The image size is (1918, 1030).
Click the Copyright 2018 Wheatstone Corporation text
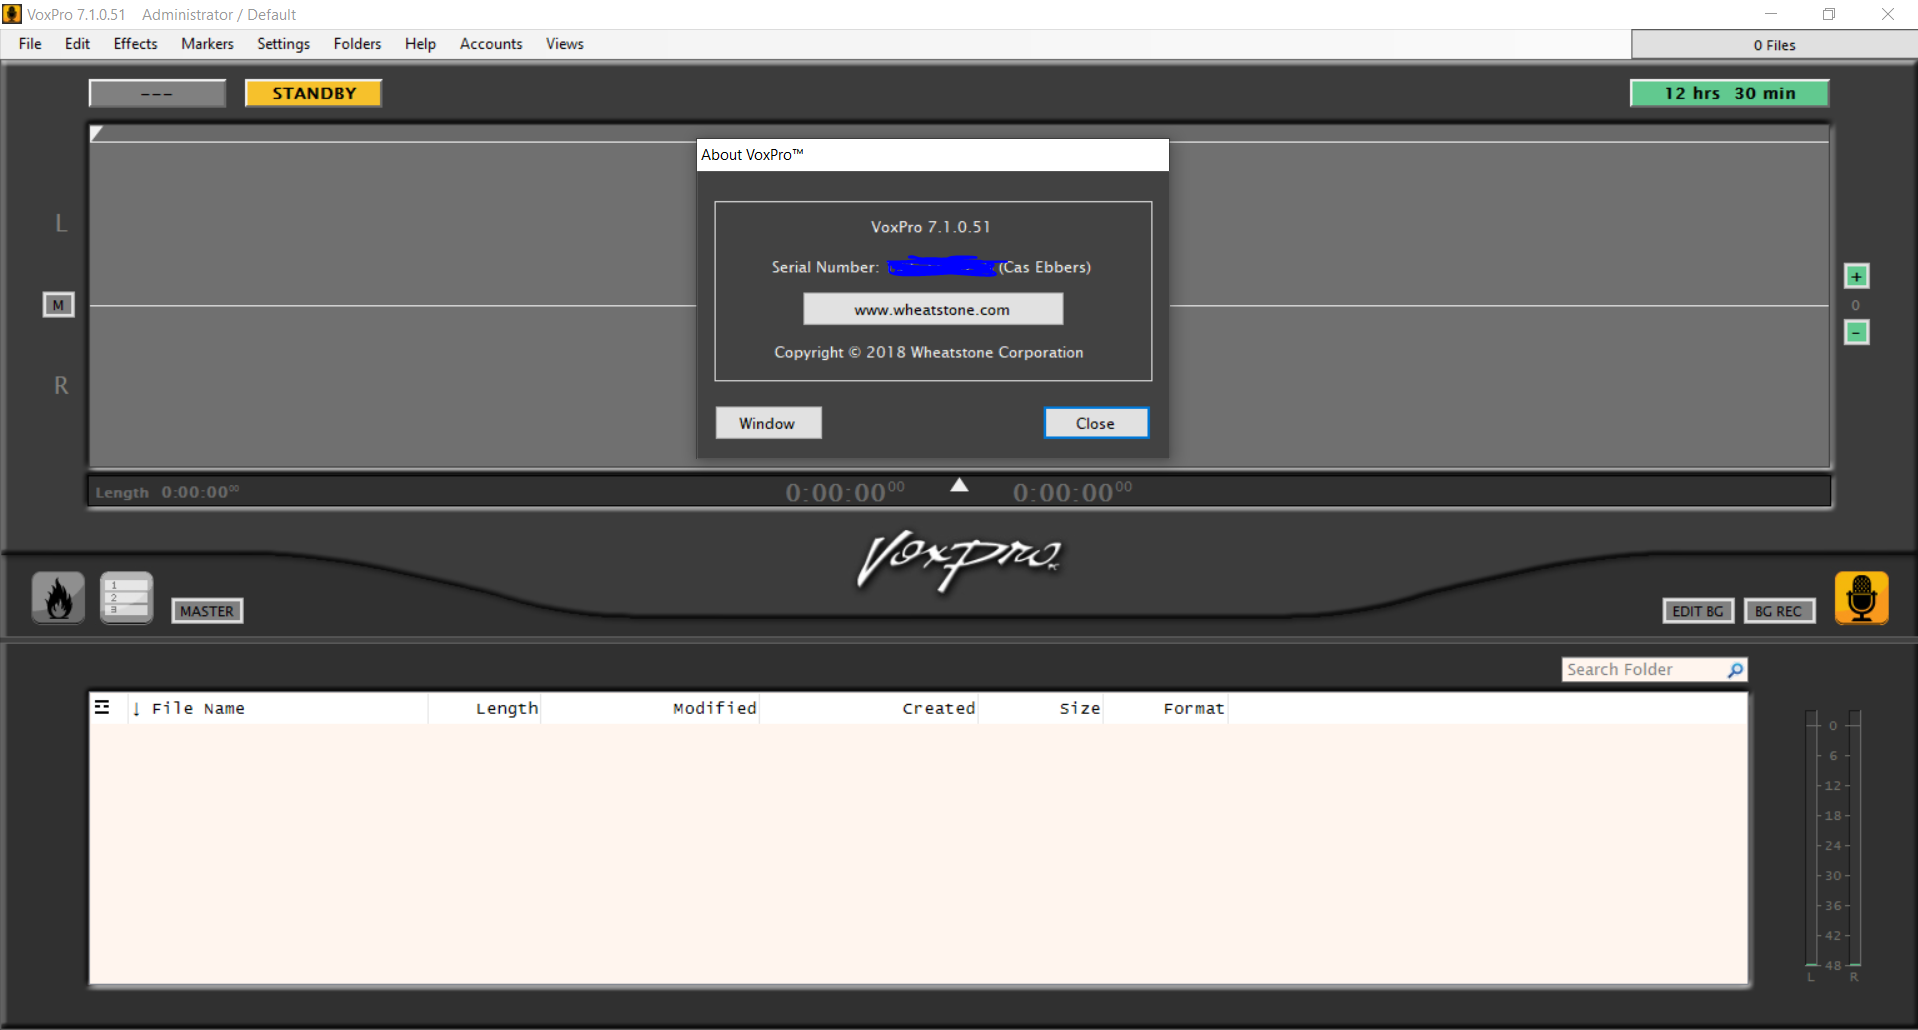[929, 352]
